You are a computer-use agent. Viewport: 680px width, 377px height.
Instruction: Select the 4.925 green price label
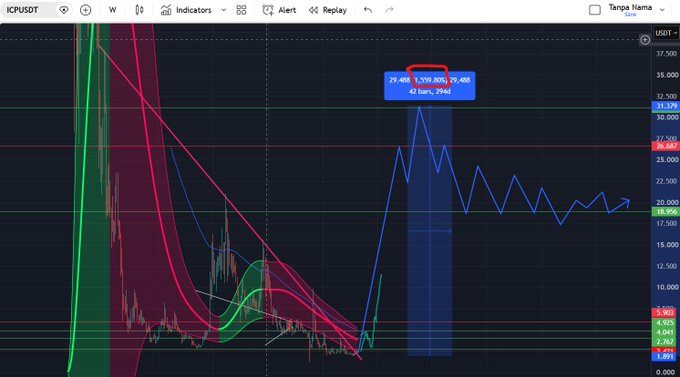coord(664,323)
